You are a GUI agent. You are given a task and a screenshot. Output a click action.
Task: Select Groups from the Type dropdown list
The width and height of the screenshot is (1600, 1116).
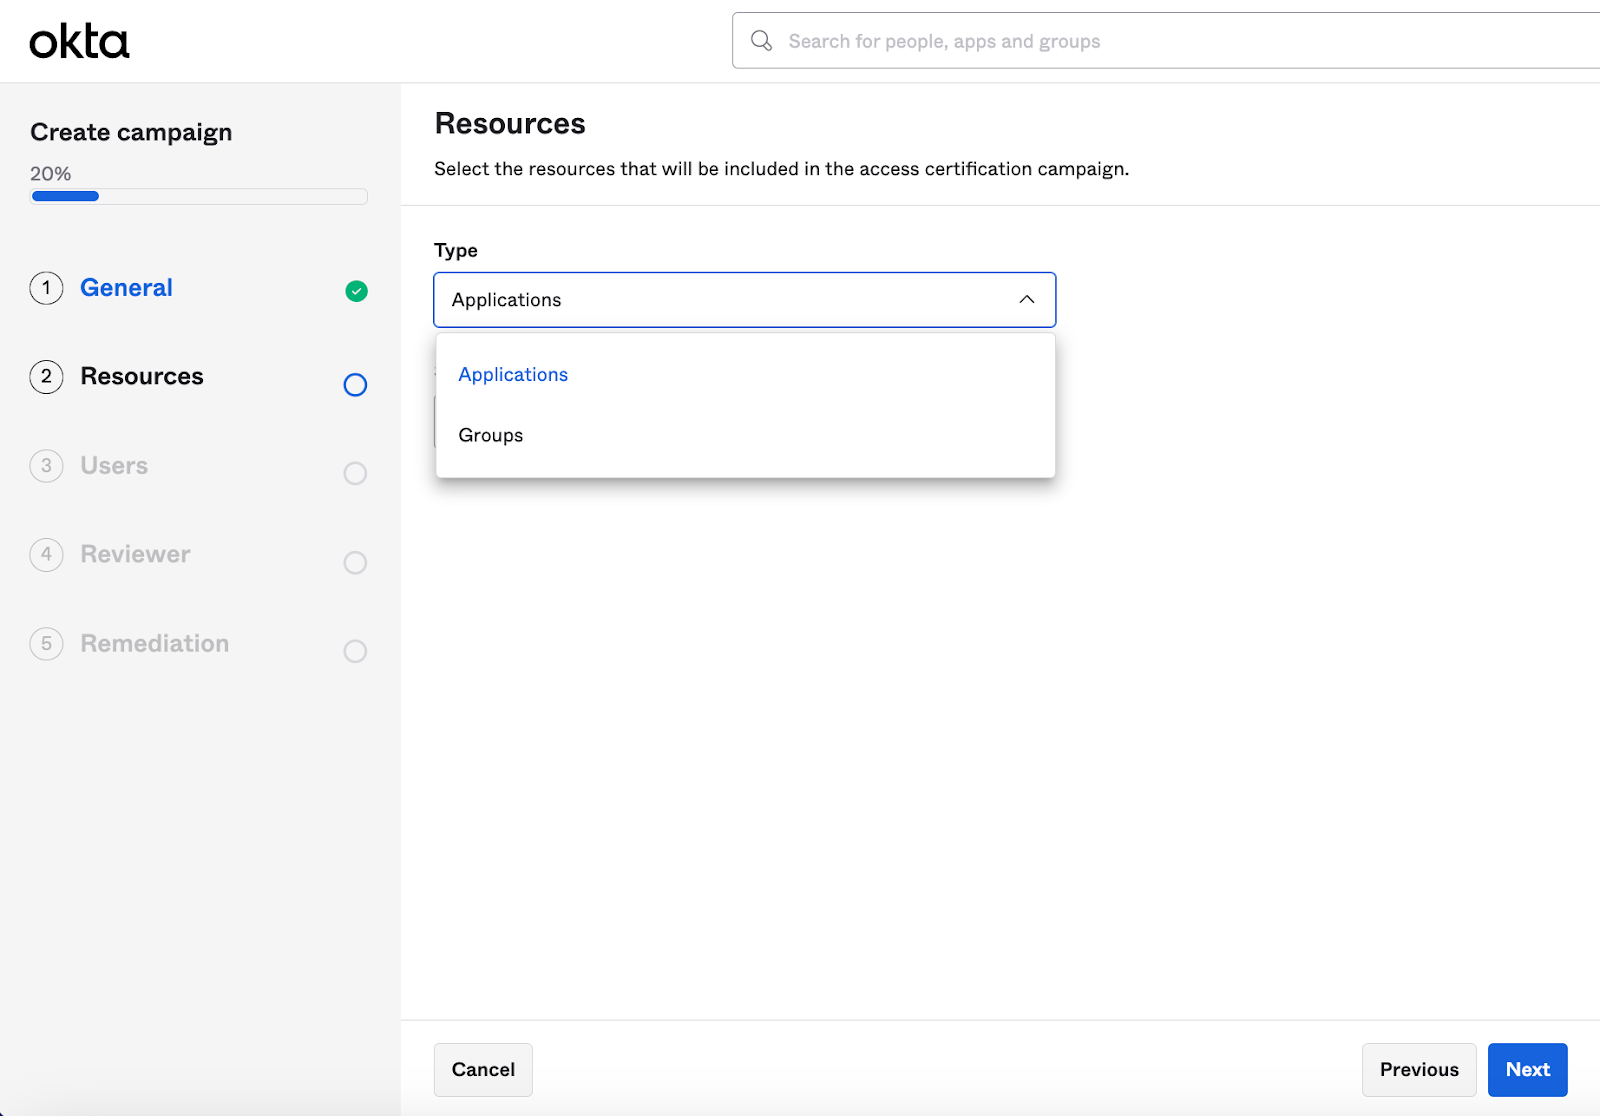(x=490, y=435)
